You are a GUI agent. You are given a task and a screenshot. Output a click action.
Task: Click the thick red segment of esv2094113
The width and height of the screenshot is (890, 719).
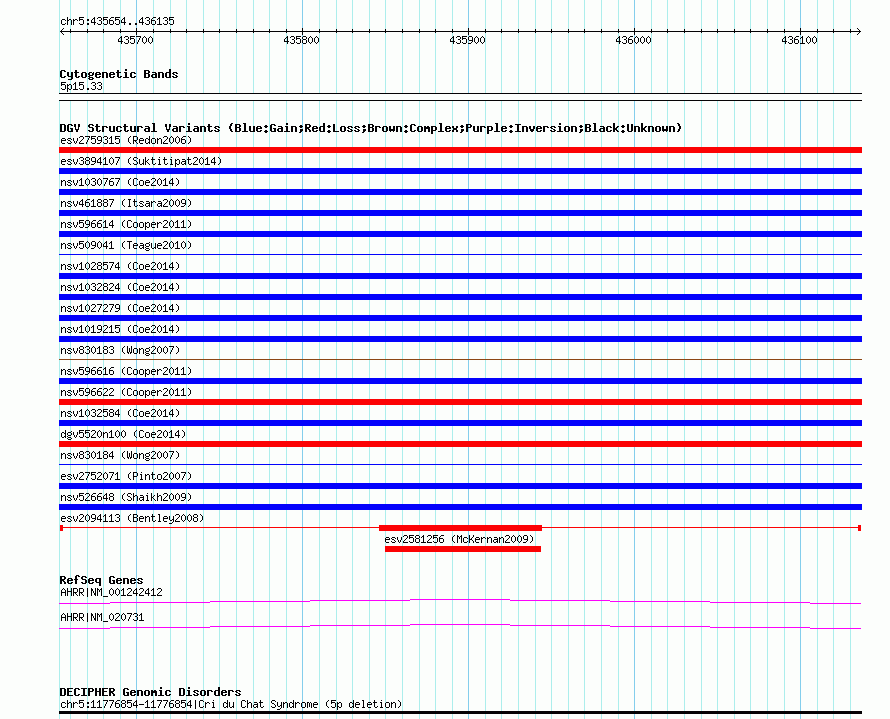460,528
